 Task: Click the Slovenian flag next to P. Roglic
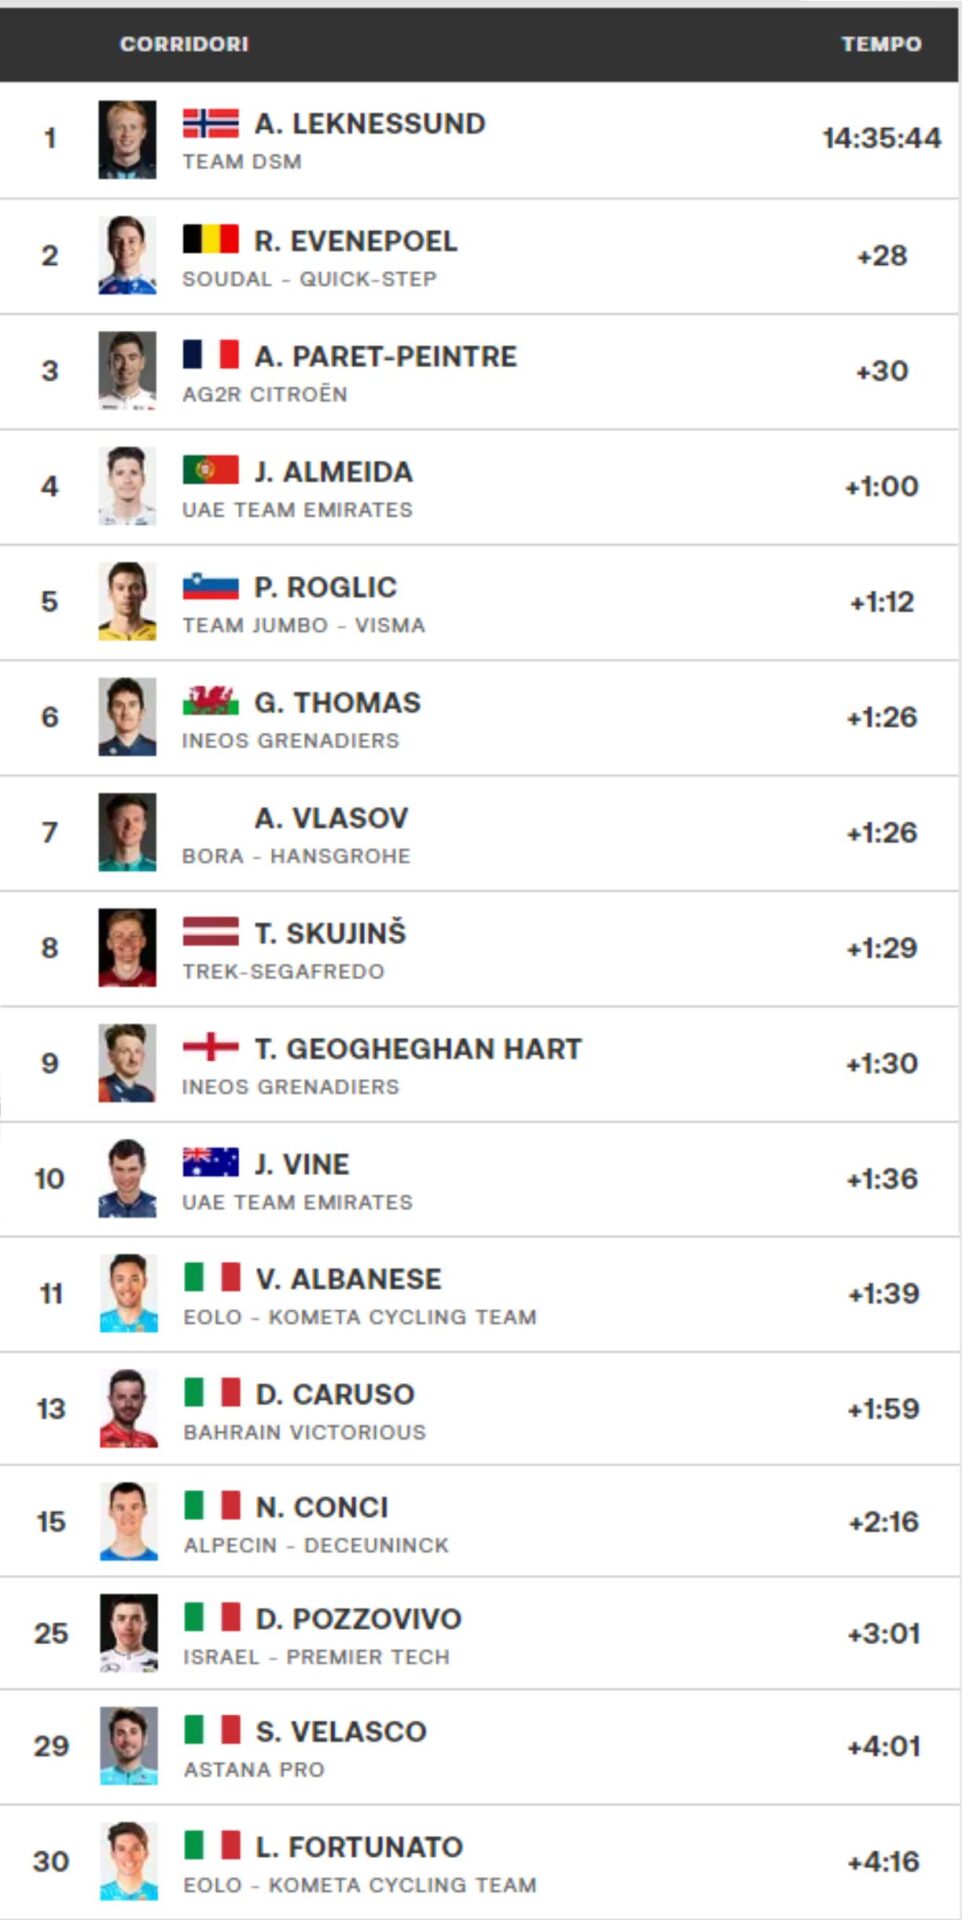(210, 586)
